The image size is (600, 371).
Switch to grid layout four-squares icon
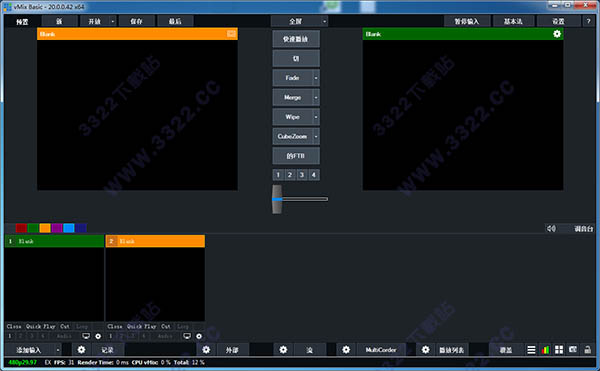click(x=559, y=350)
